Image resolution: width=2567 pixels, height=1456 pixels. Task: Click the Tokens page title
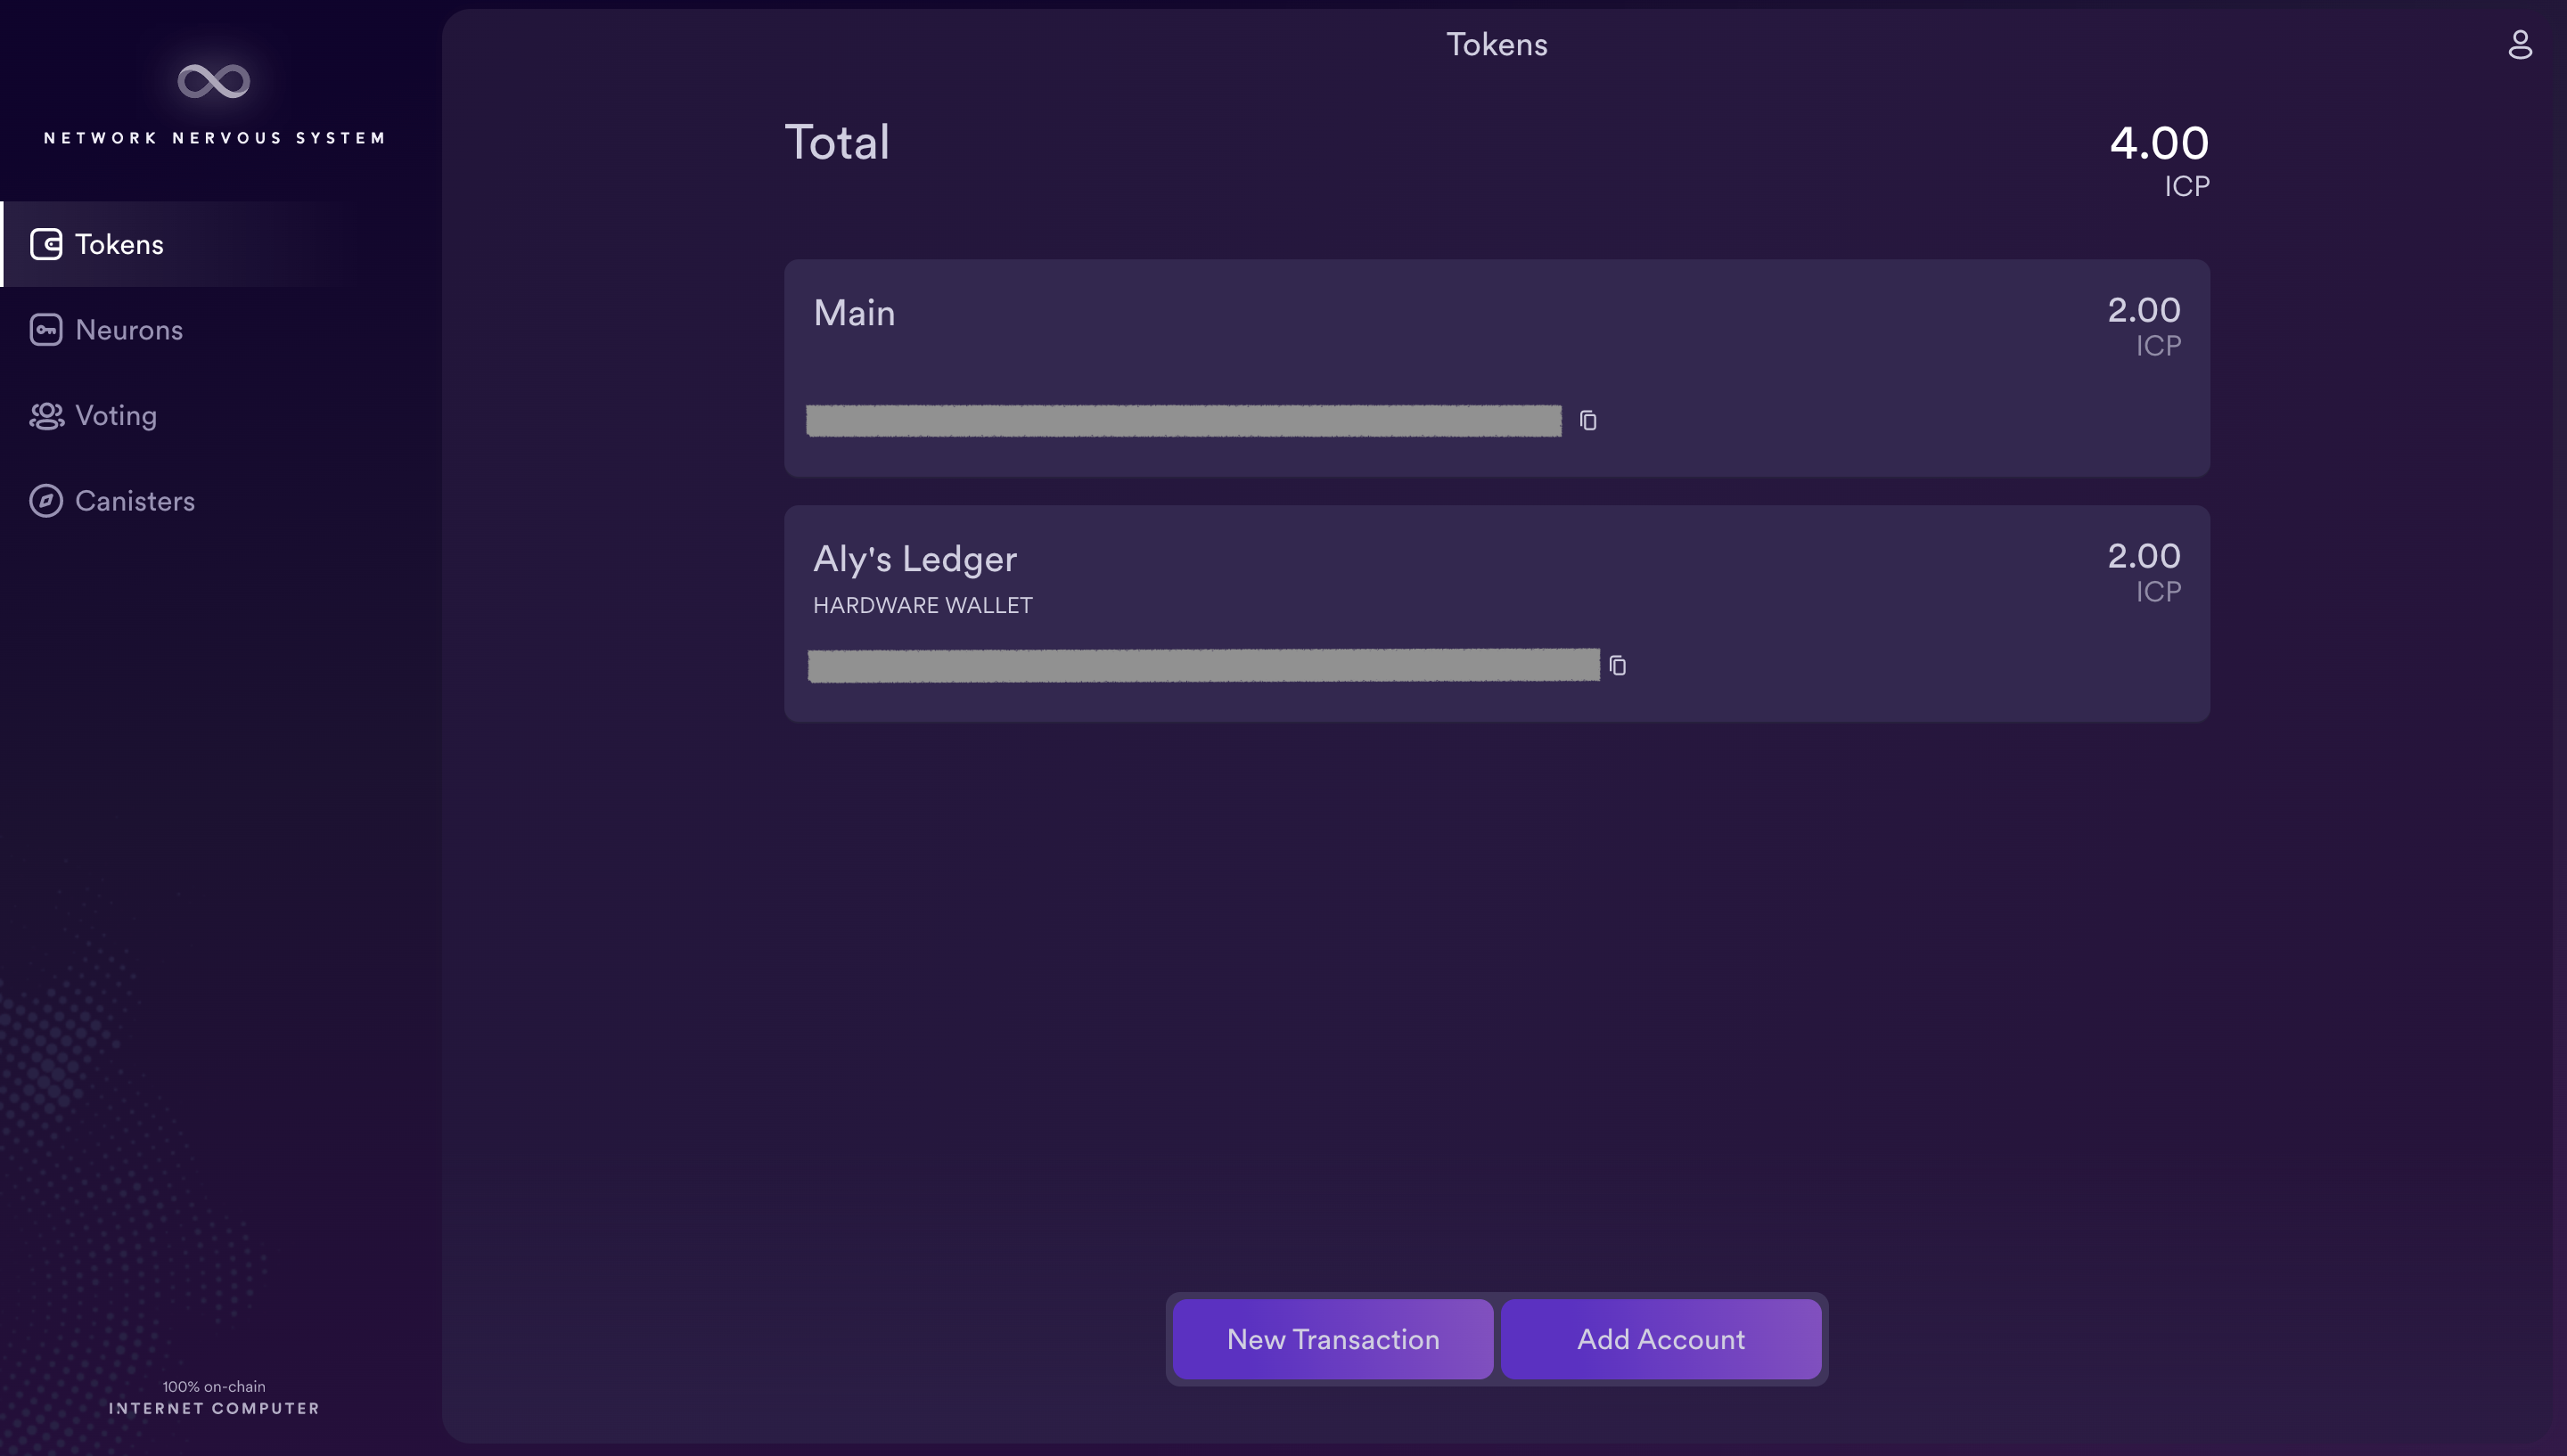tap(1496, 44)
